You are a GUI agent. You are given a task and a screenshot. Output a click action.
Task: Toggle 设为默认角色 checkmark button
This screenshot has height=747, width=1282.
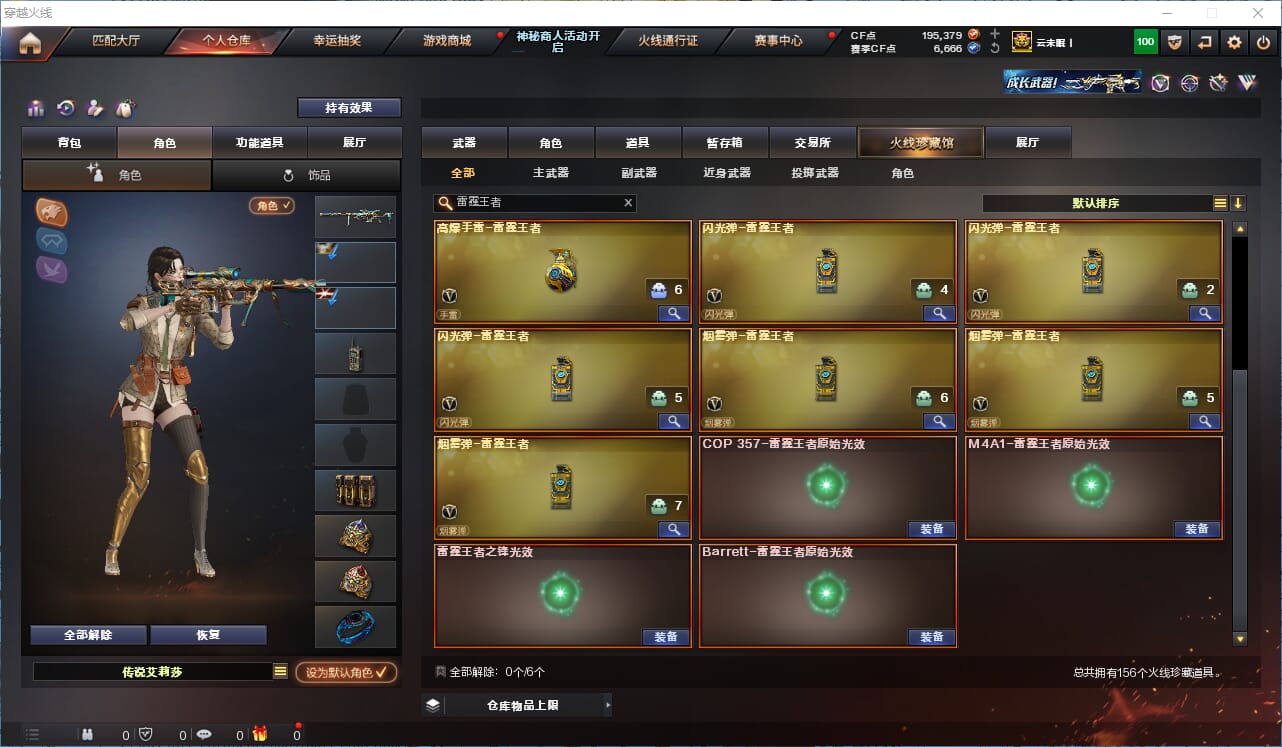click(346, 672)
